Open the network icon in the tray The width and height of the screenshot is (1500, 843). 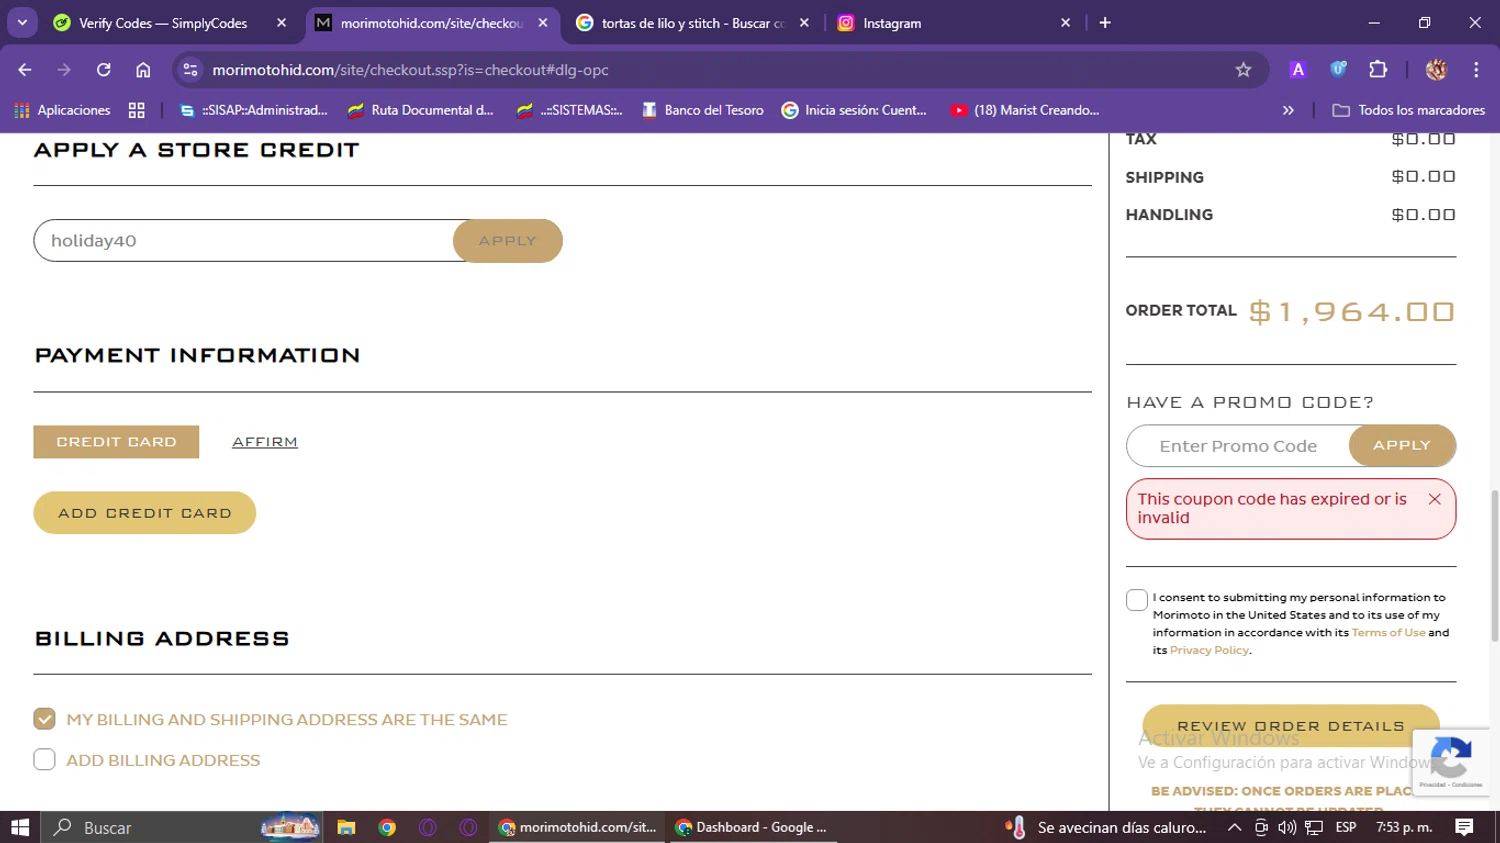pyautogui.click(x=1314, y=827)
